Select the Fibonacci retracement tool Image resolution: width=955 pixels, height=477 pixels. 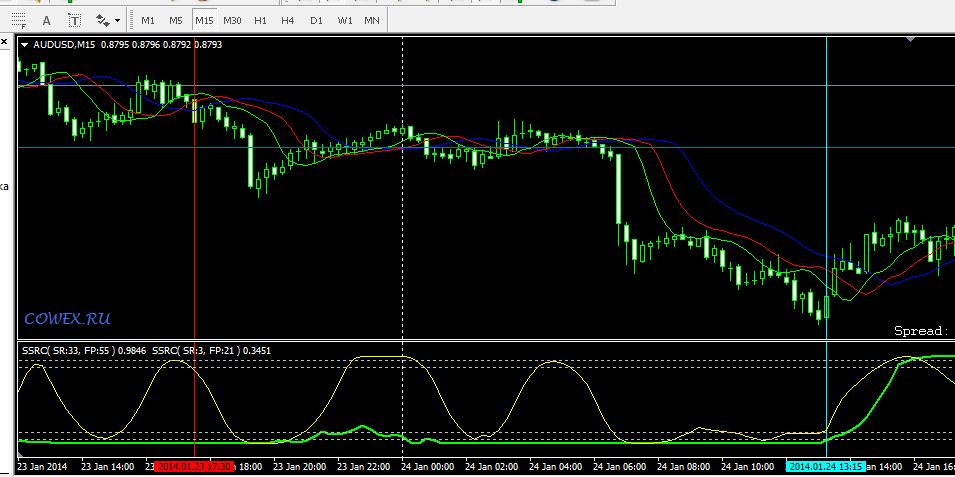pos(18,20)
